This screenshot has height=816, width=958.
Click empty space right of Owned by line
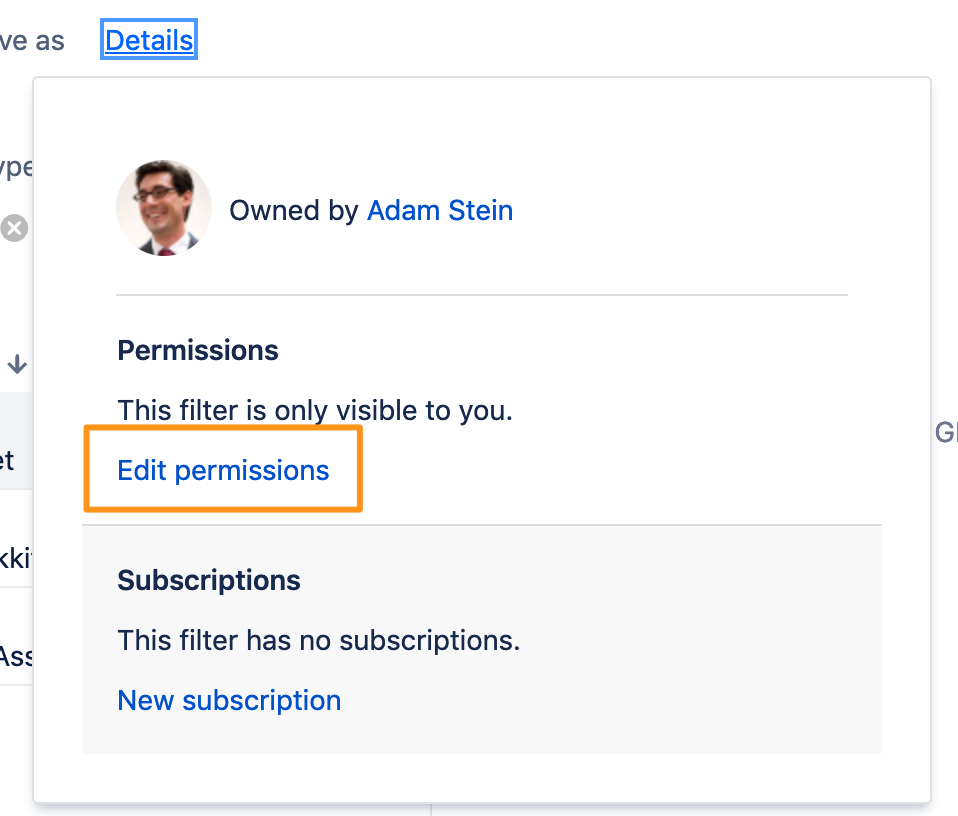pos(678,211)
